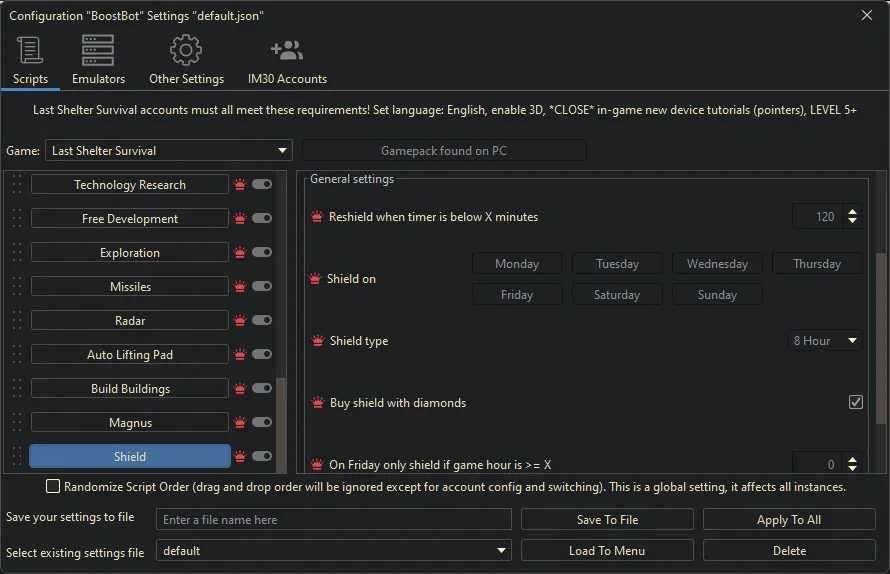The width and height of the screenshot is (890, 574).
Task: Select the Auto Lifting Pad script
Action: (130, 355)
